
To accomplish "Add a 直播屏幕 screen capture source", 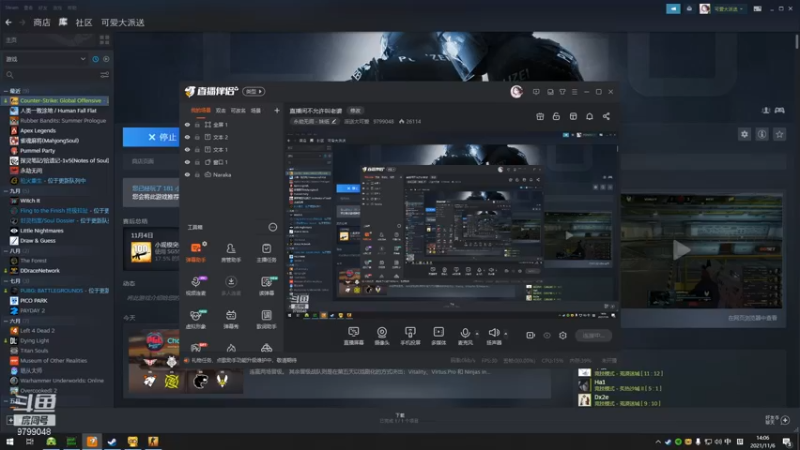I will [x=354, y=336].
